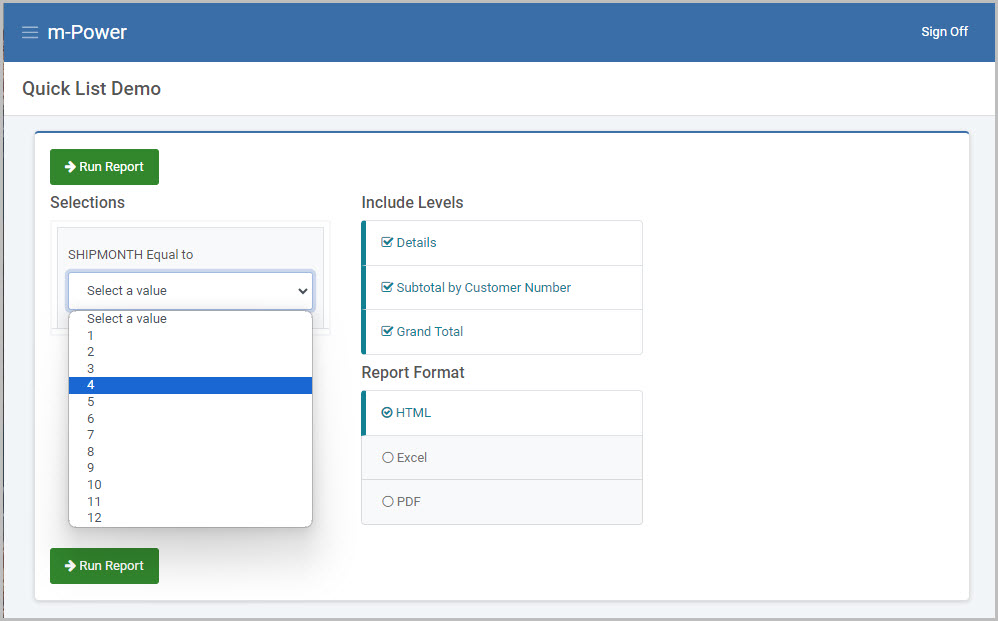
Task: Choose month 12 from the dropdown list
Action: [190, 518]
